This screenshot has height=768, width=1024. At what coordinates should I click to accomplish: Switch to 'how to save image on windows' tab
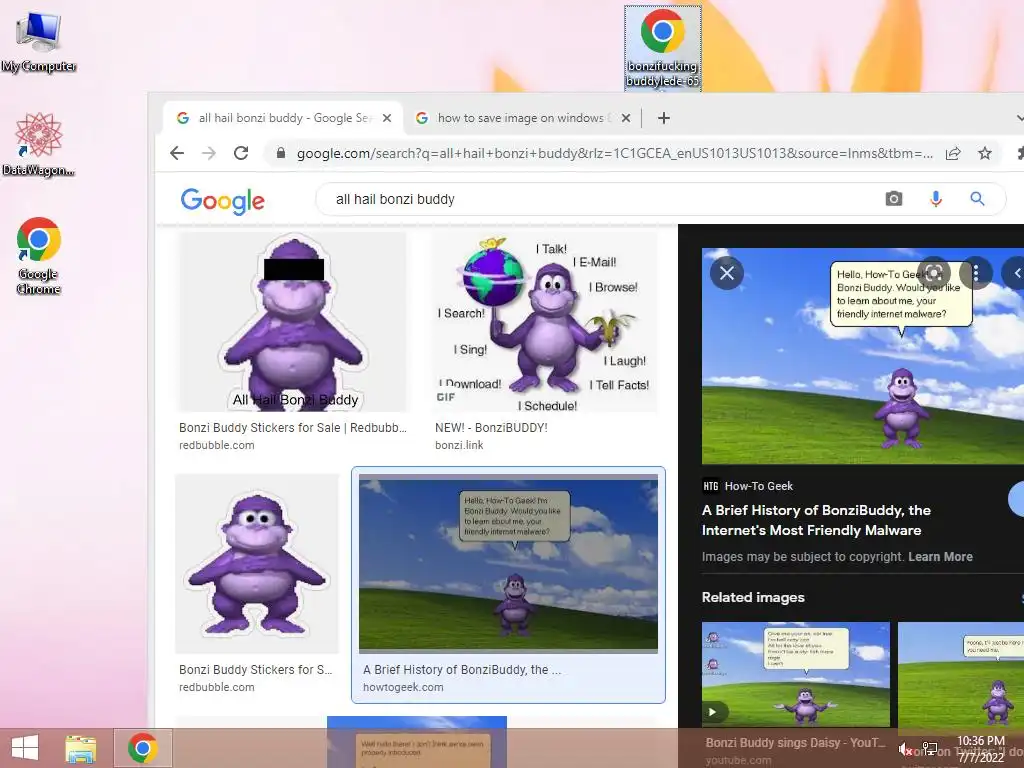(520, 118)
